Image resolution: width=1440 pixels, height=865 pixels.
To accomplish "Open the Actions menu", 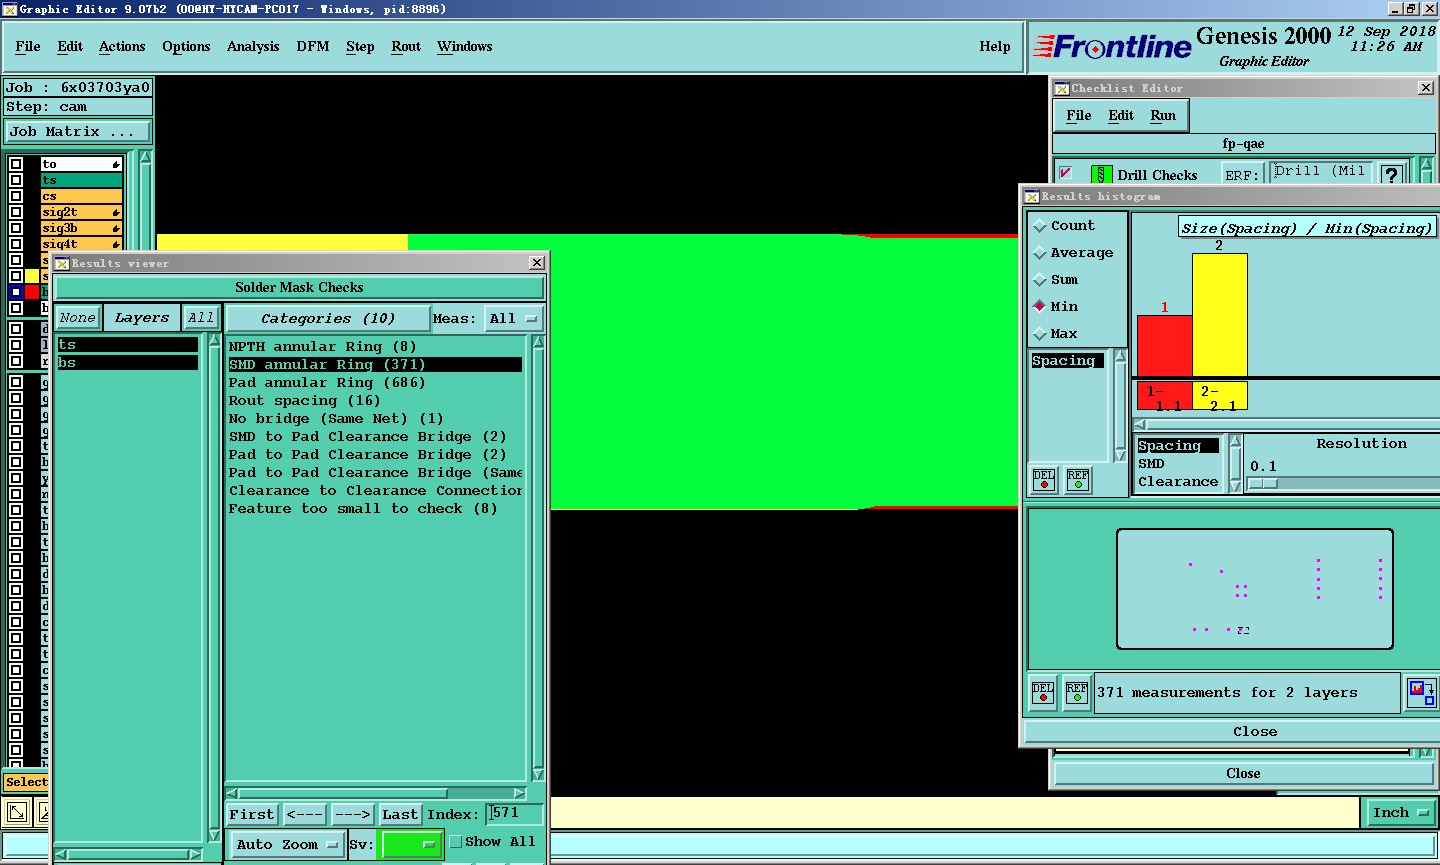I will (122, 47).
